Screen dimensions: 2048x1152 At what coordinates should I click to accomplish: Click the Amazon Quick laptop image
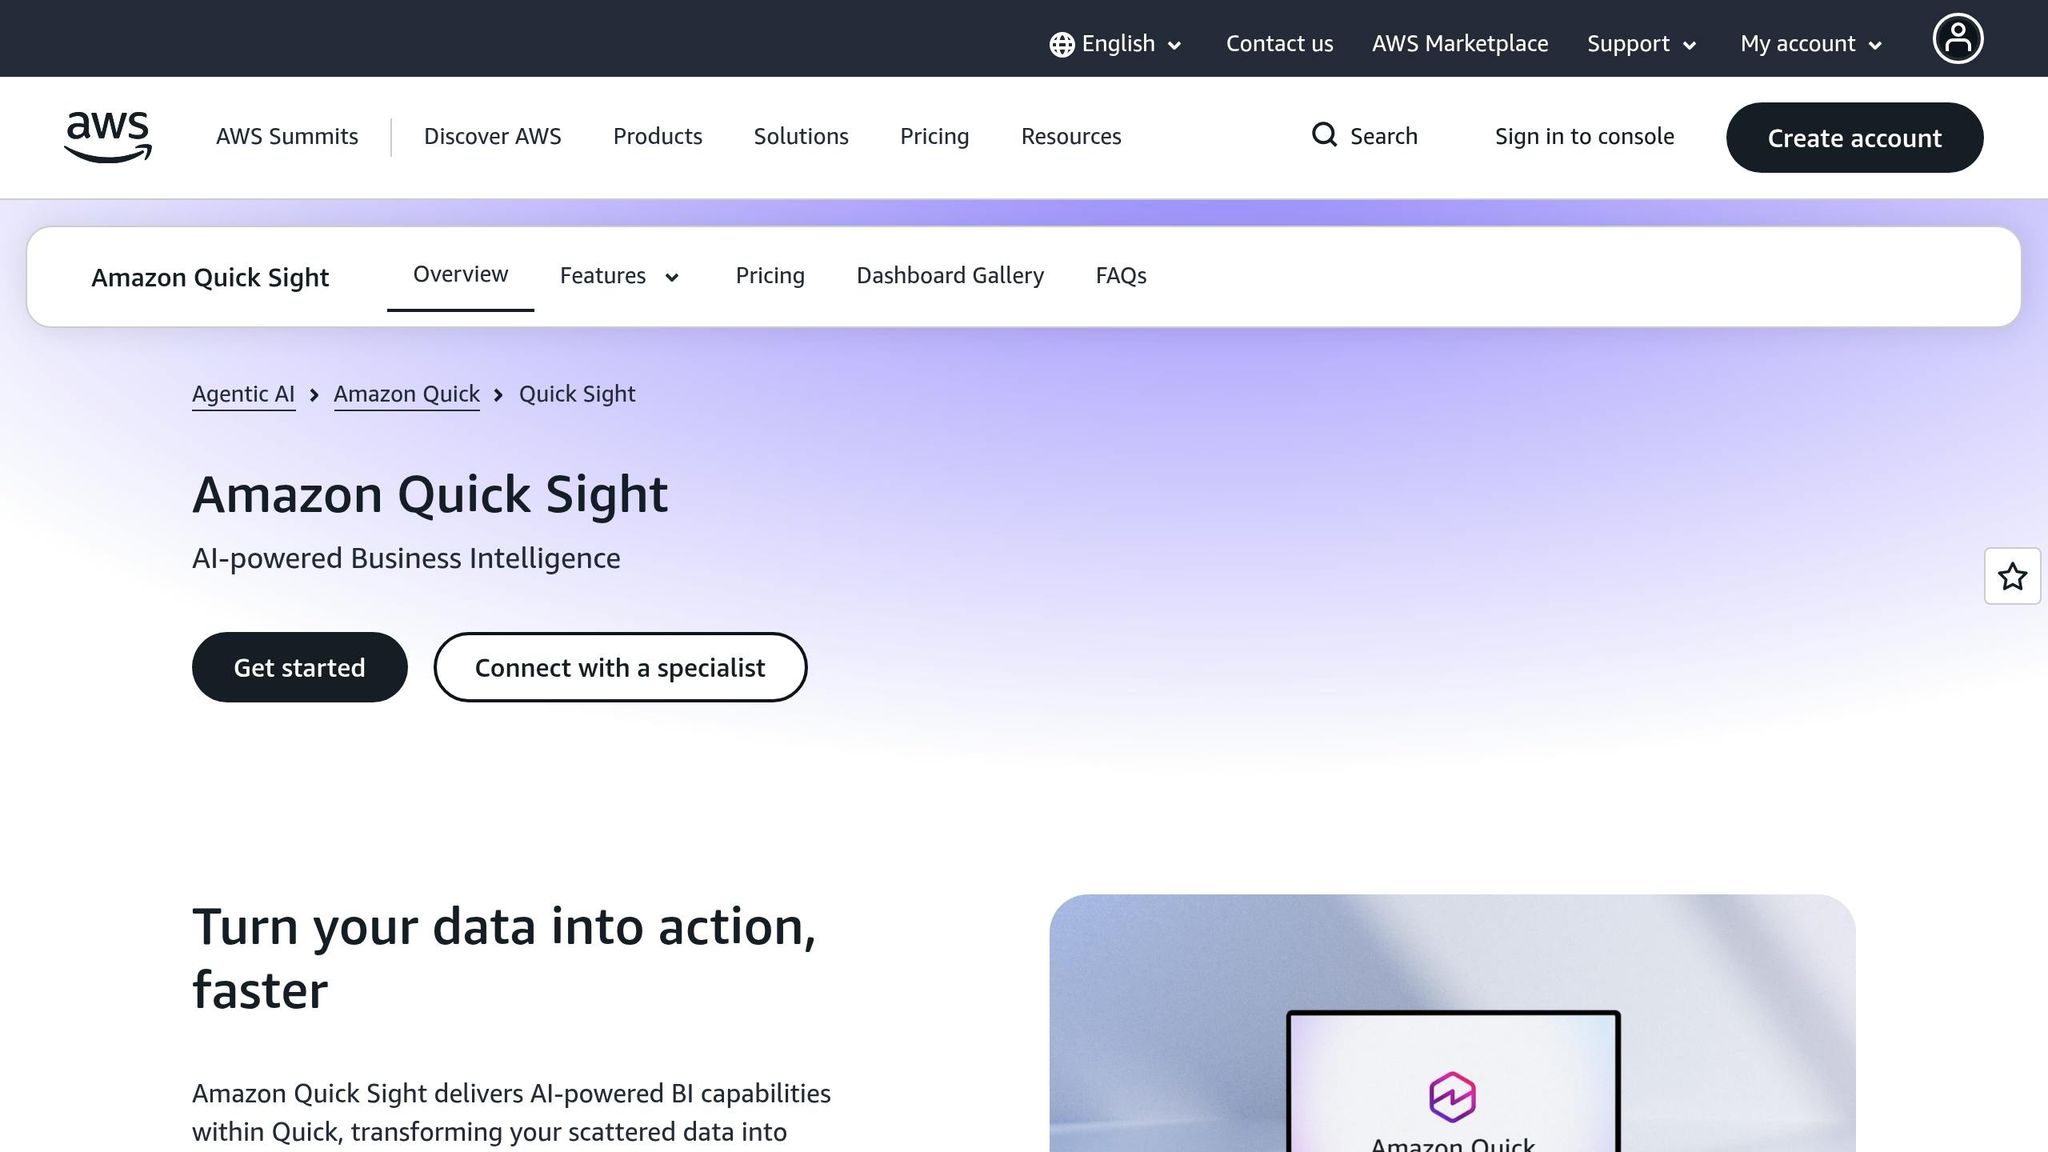tap(1452, 1023)
